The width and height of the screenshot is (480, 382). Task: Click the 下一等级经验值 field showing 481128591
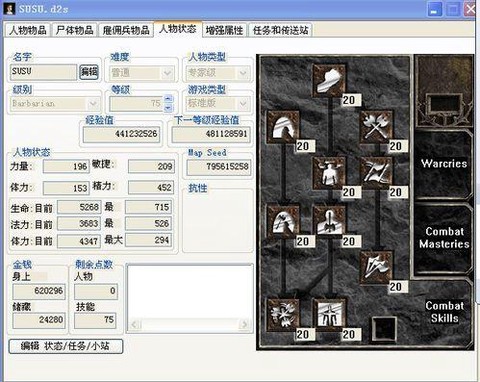211,134
